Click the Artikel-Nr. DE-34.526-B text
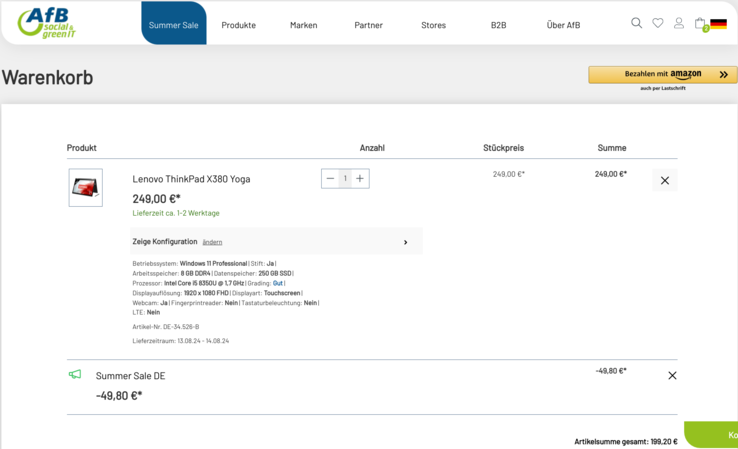The width and height of the screenshot is (738, 449). click(166, 326)
